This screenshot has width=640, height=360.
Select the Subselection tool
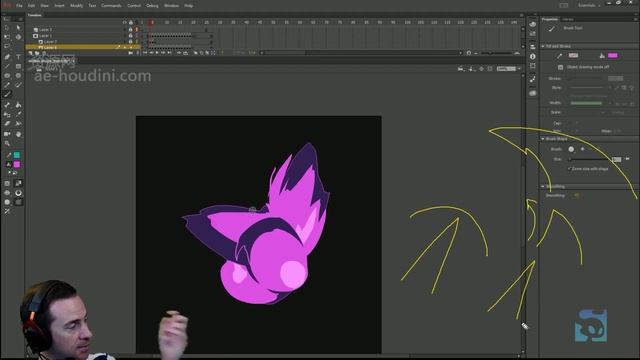click(x=18, y=27)
